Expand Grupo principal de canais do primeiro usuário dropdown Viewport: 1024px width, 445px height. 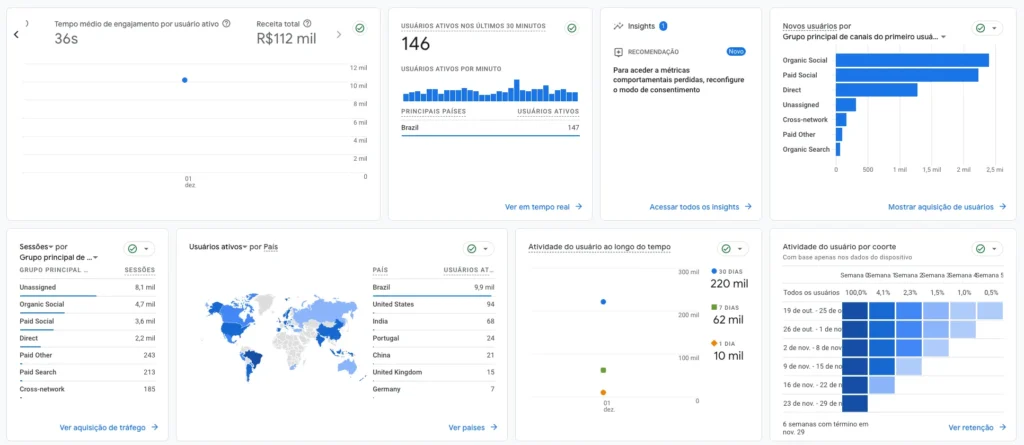tap(943, 37)
